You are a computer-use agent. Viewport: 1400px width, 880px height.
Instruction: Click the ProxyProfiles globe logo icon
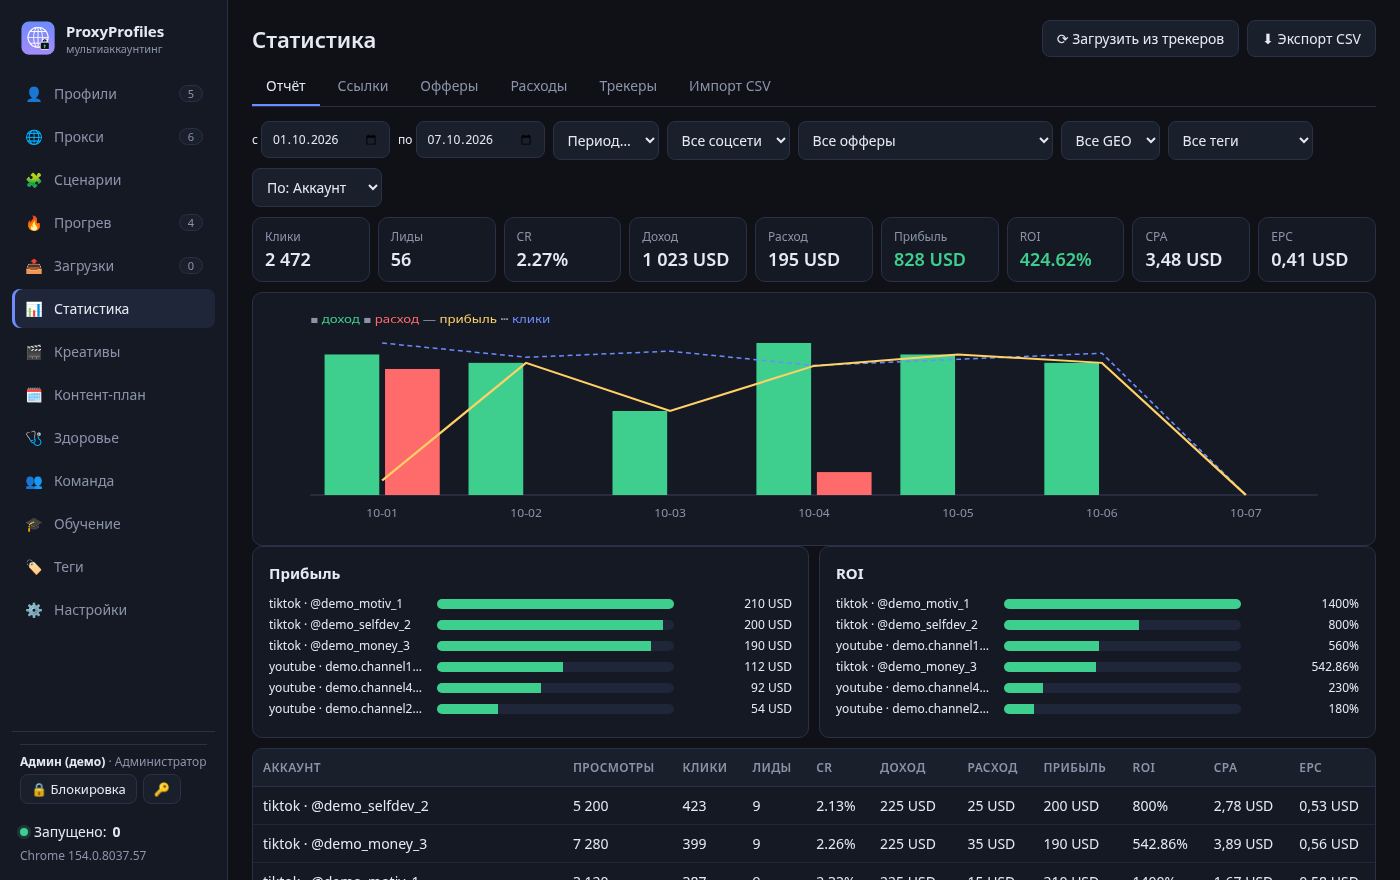(x=38, y=38)
